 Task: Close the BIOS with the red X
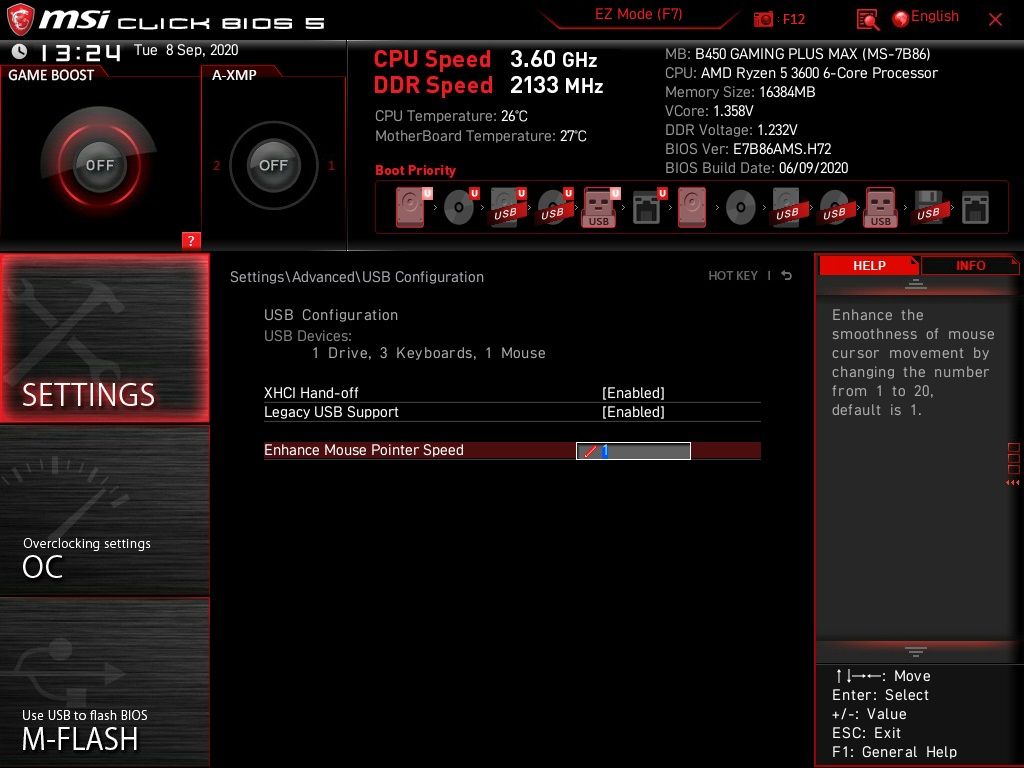(x=995, y=20)
